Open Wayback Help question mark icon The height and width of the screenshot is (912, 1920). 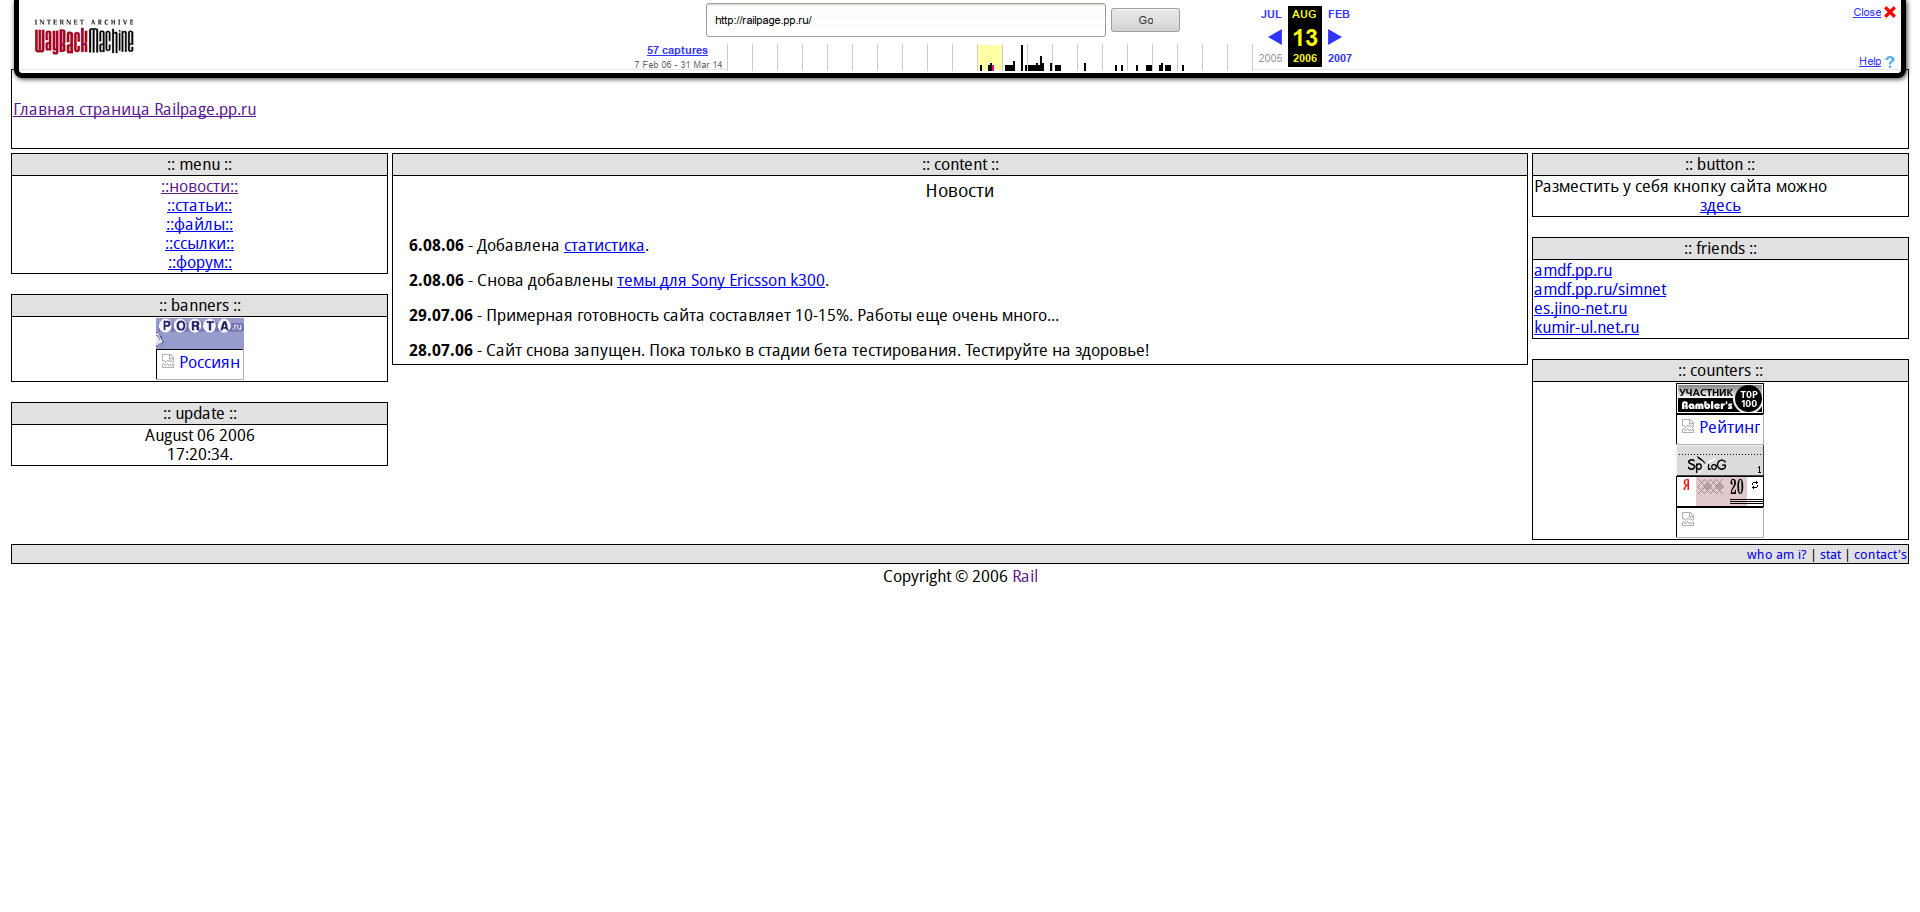[1890, 62]
